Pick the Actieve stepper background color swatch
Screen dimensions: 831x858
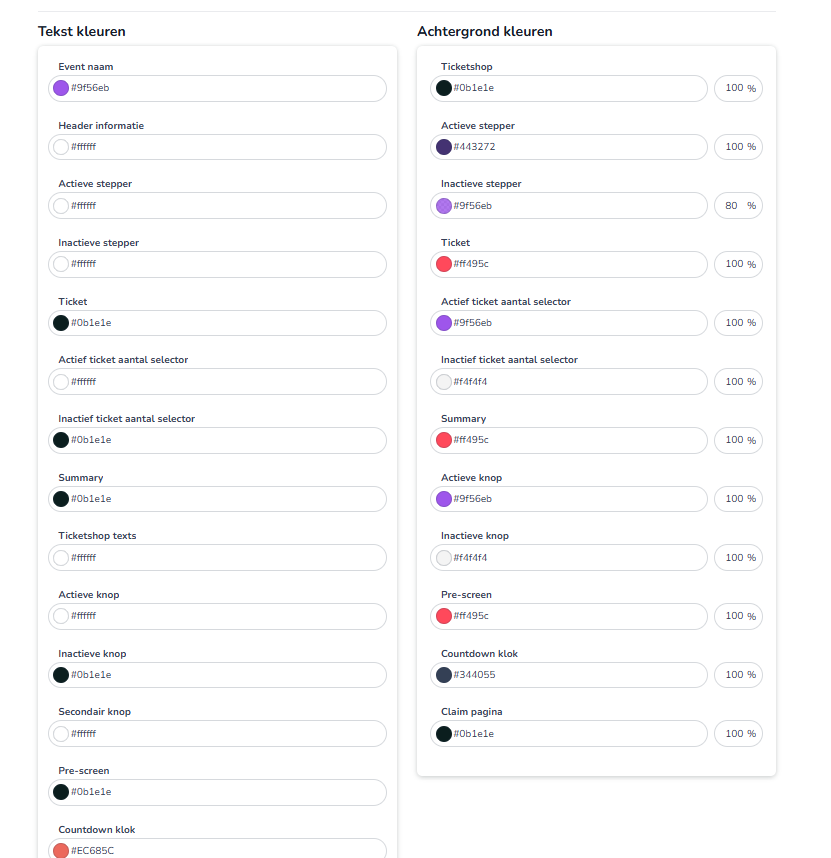[444, 147]
